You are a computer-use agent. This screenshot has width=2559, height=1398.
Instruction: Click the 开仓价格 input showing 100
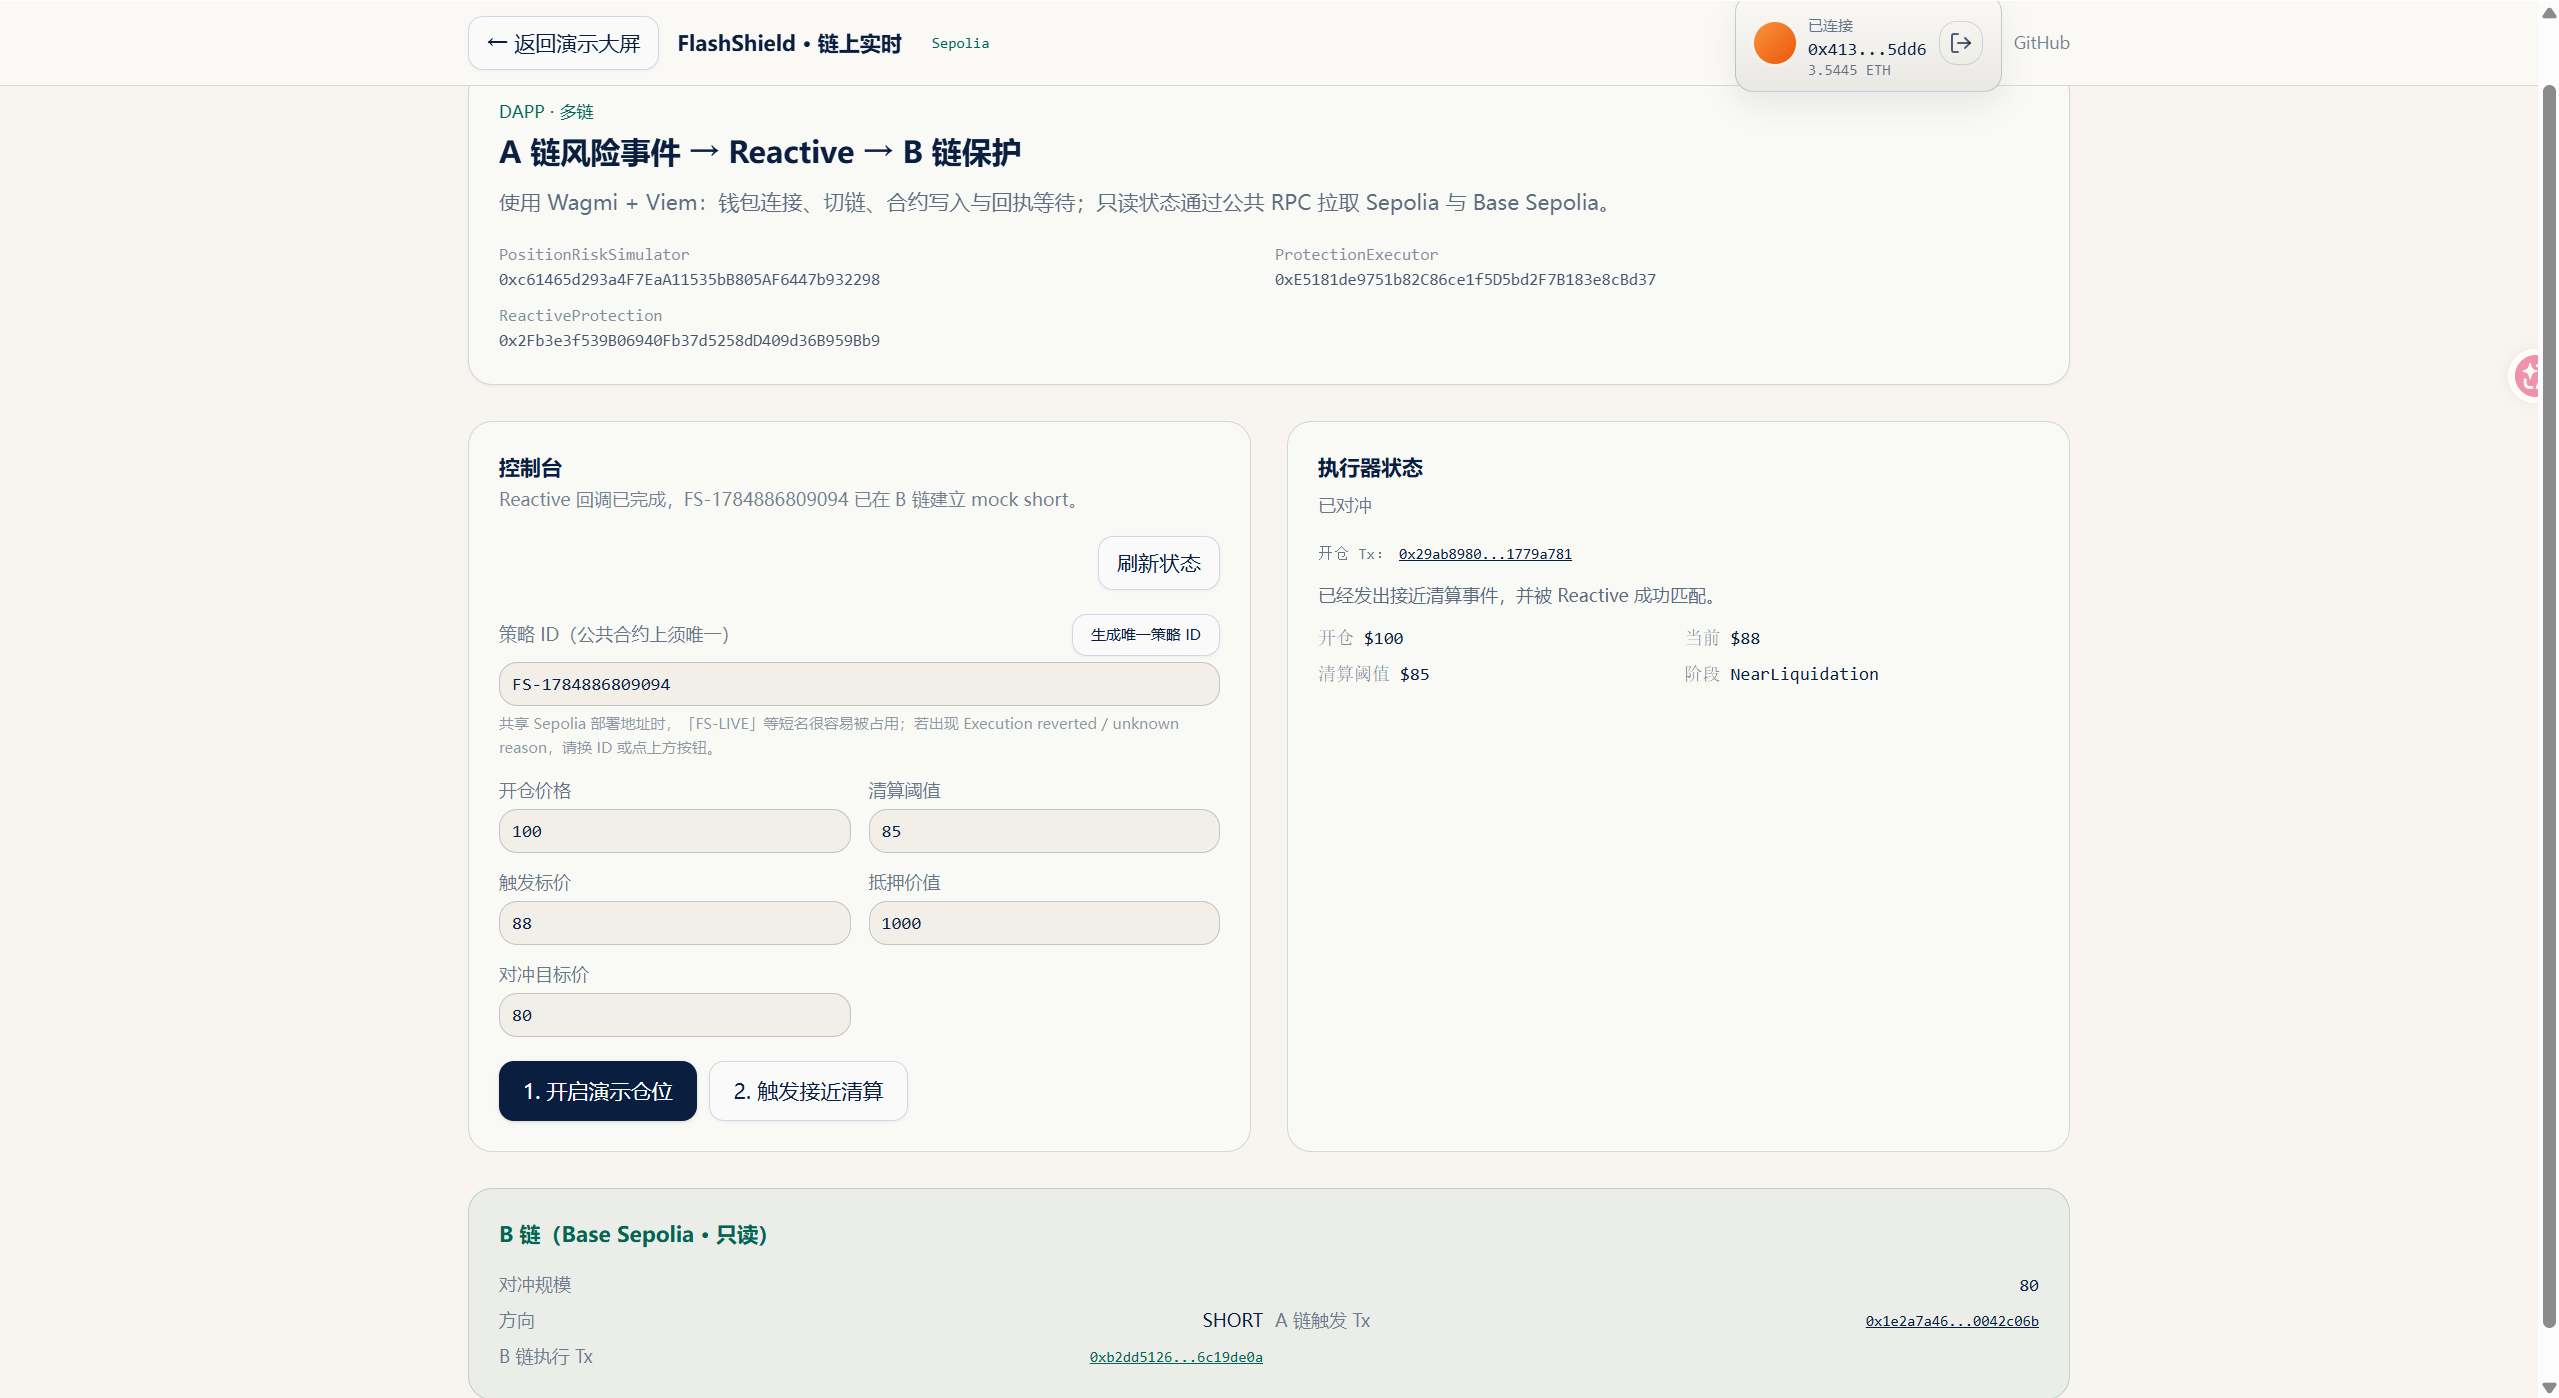[674, 831]
